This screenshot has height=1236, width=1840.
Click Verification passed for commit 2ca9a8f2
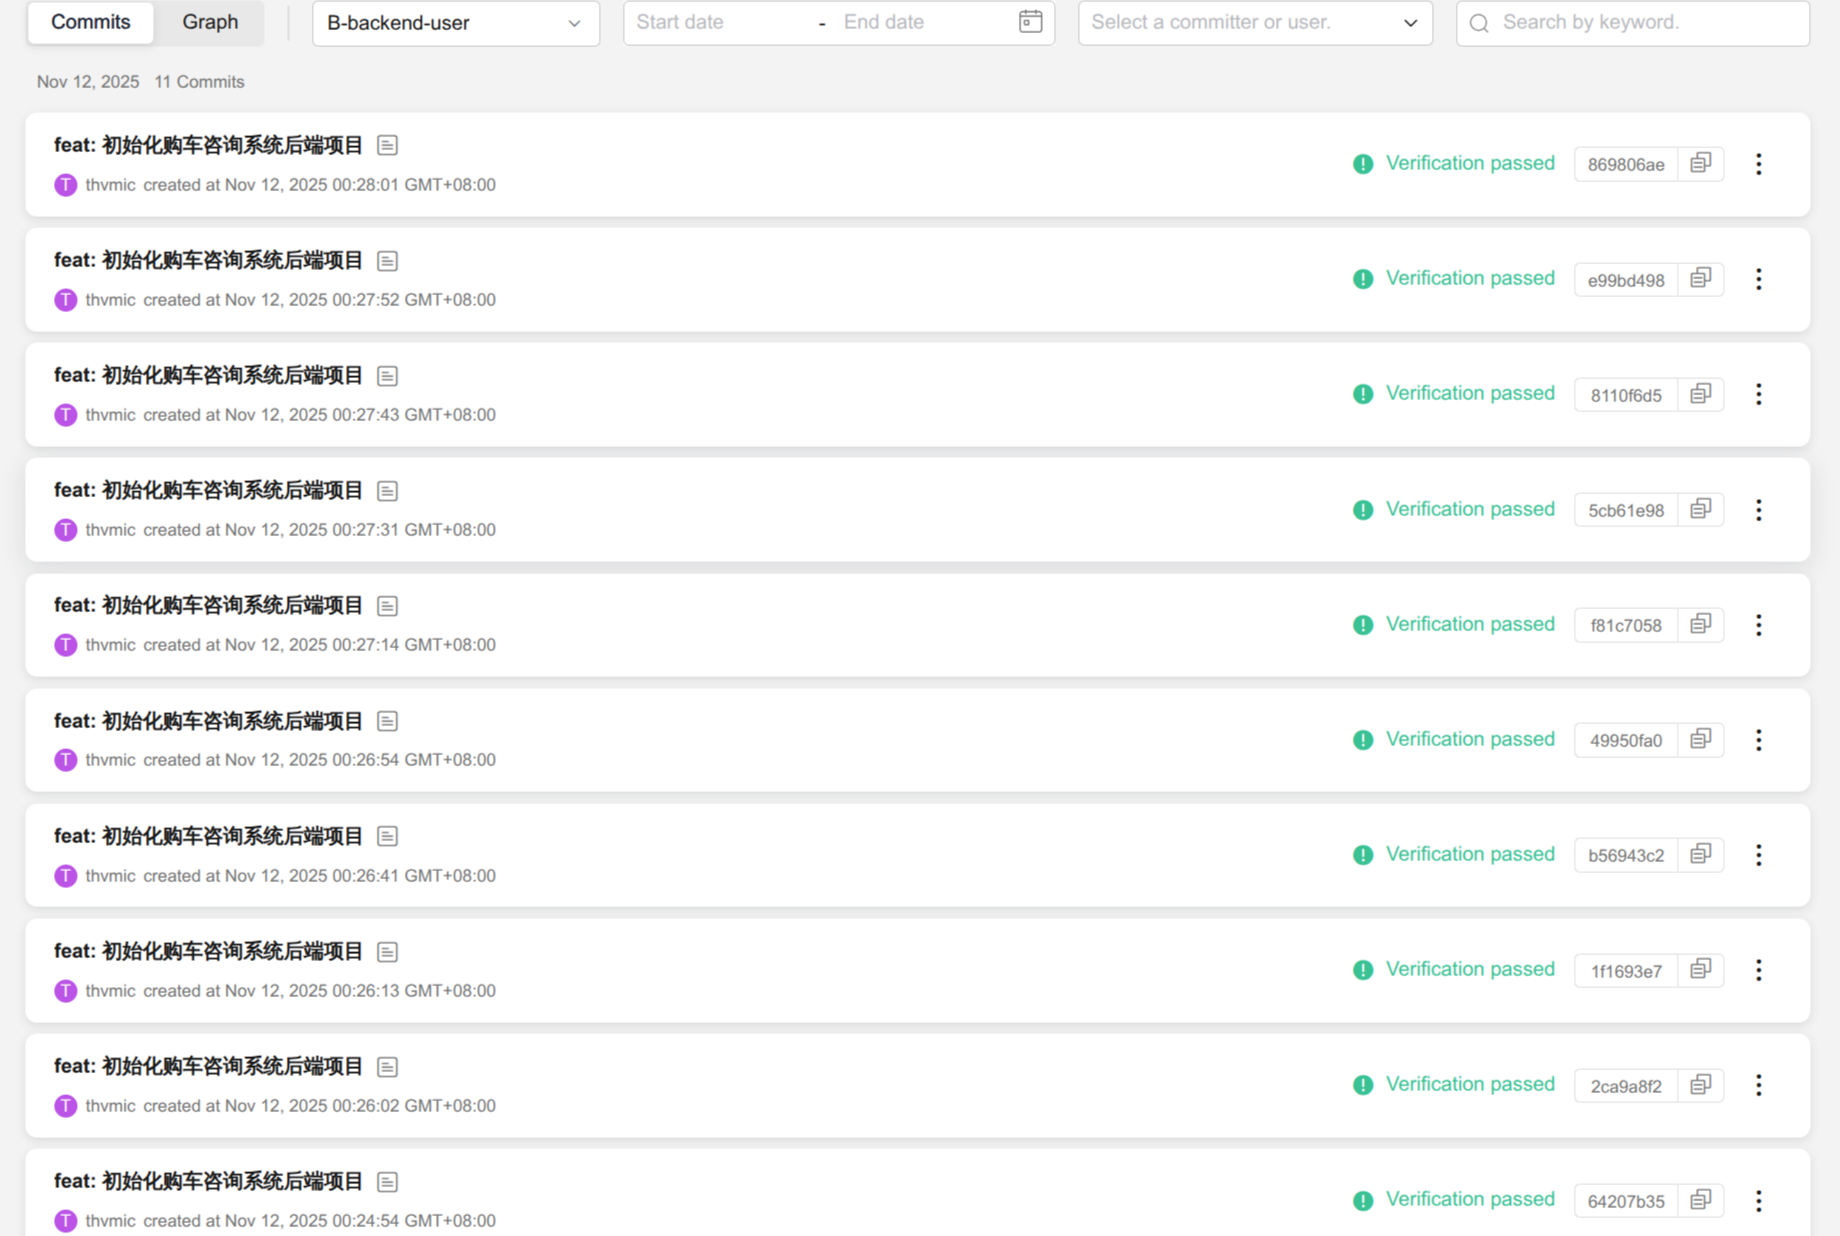pos(1470,1084)
